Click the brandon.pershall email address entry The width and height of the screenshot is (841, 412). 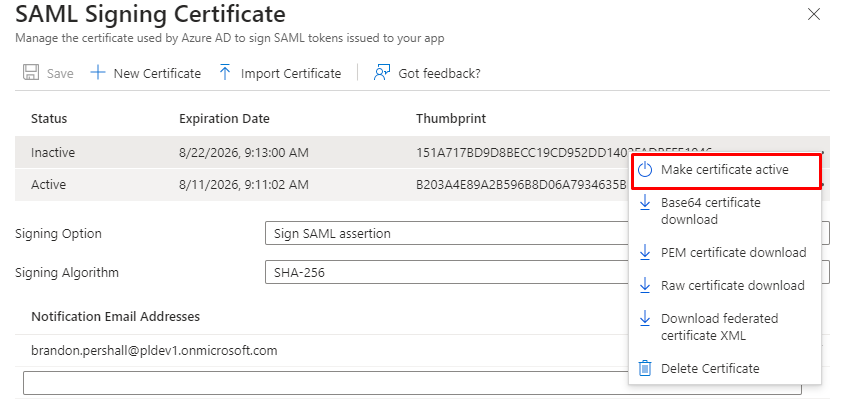click(x=154, y=350)
